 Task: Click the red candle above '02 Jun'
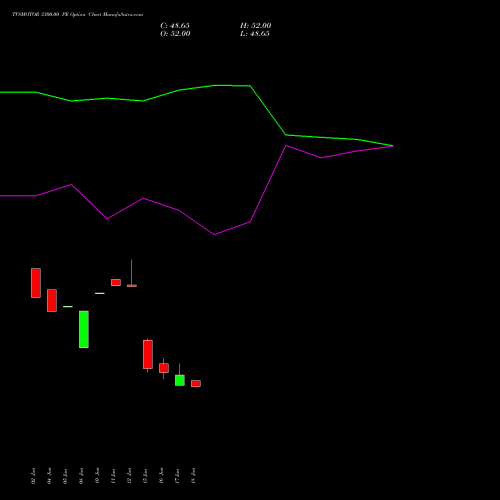(36, 283)
